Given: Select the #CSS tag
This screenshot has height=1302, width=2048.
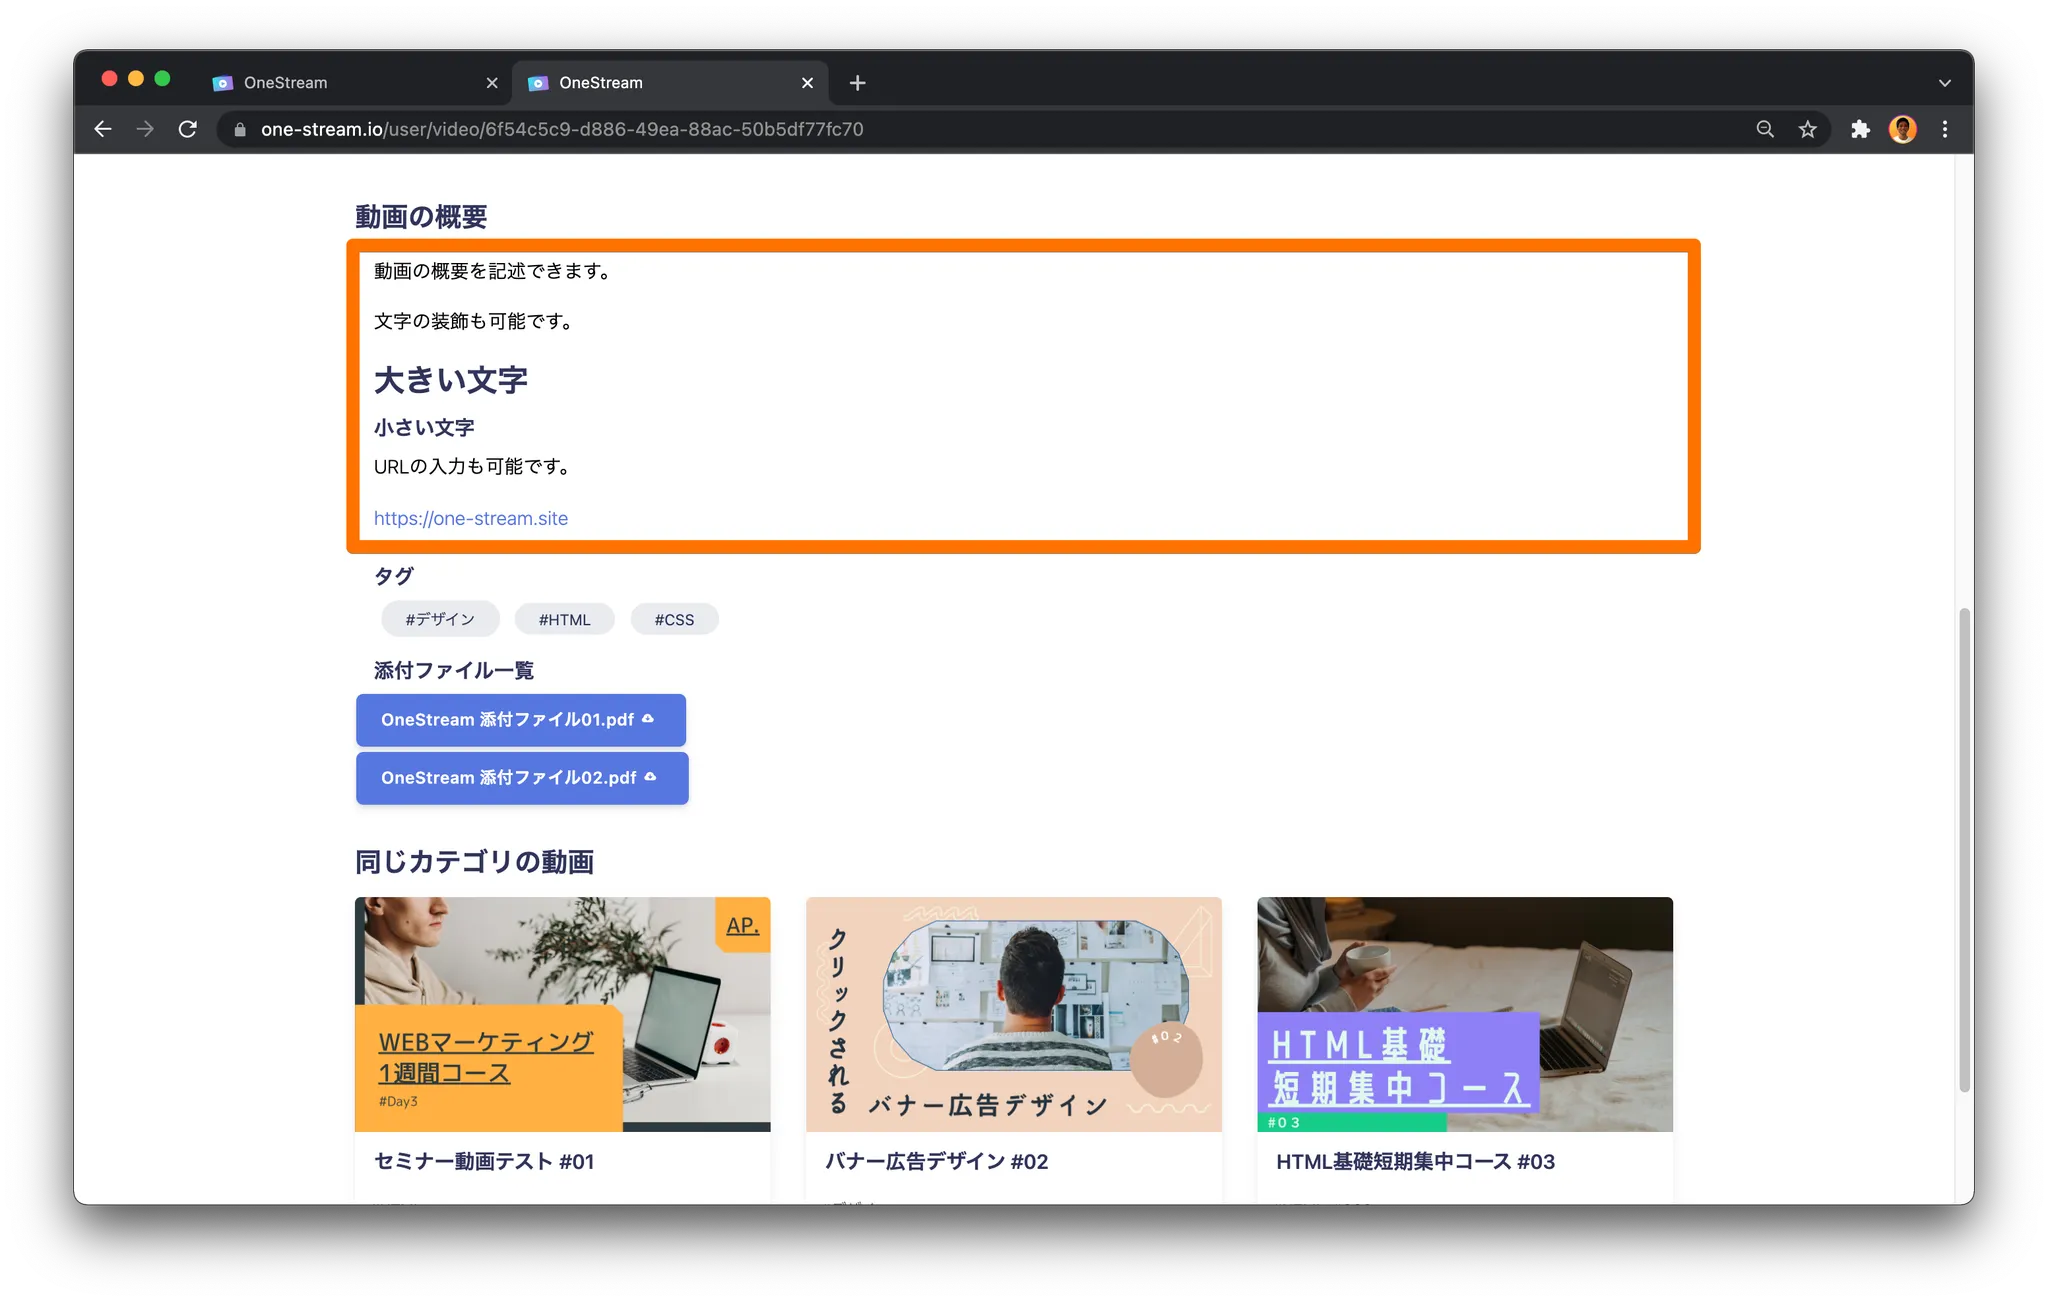Looking at the screenshot, I should click(674, 619).
